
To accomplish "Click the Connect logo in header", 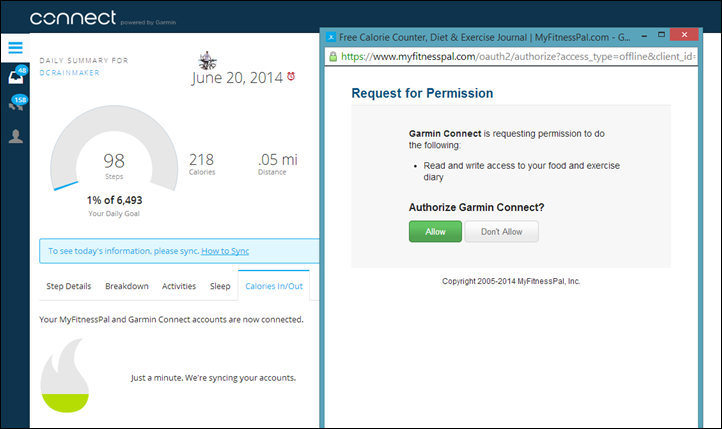I will tap(73, 18).
